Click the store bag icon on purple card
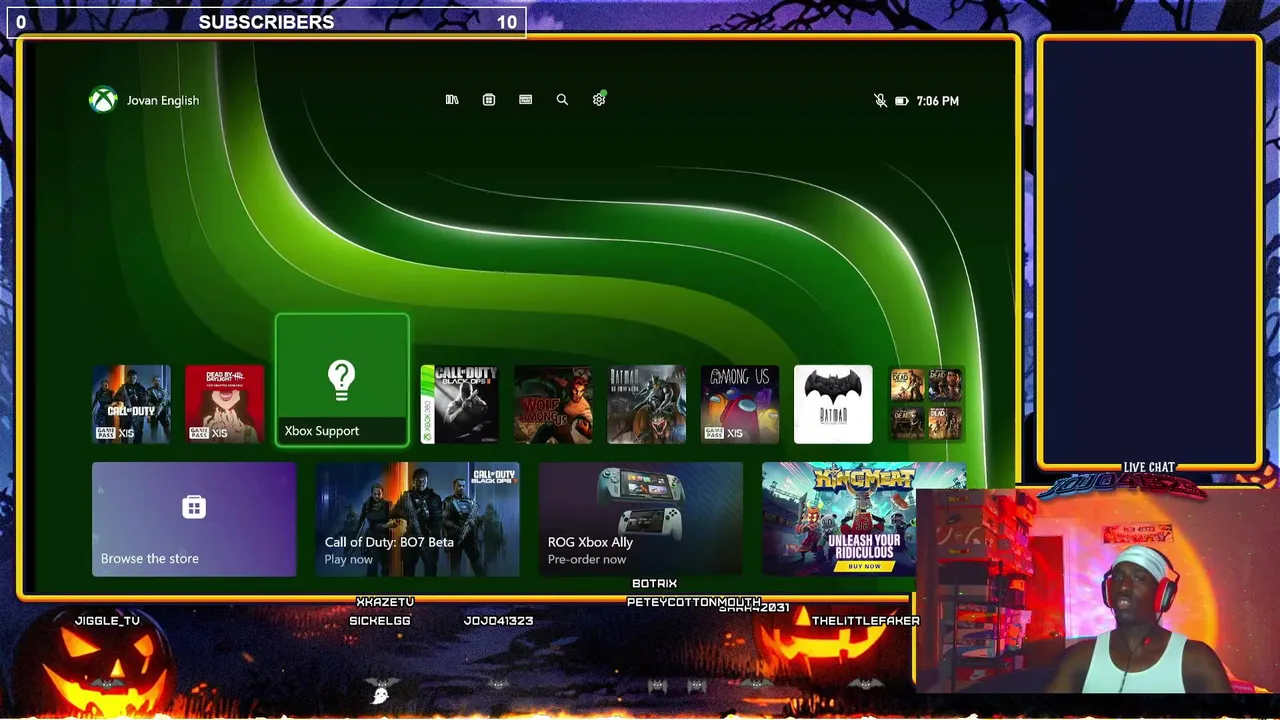 click(x=194, y=507)
